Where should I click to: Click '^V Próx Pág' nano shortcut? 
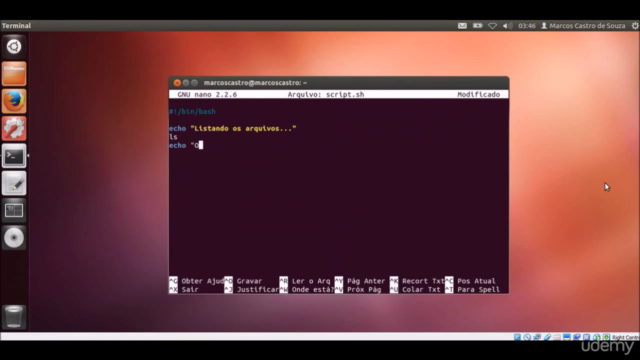[358, 290]
